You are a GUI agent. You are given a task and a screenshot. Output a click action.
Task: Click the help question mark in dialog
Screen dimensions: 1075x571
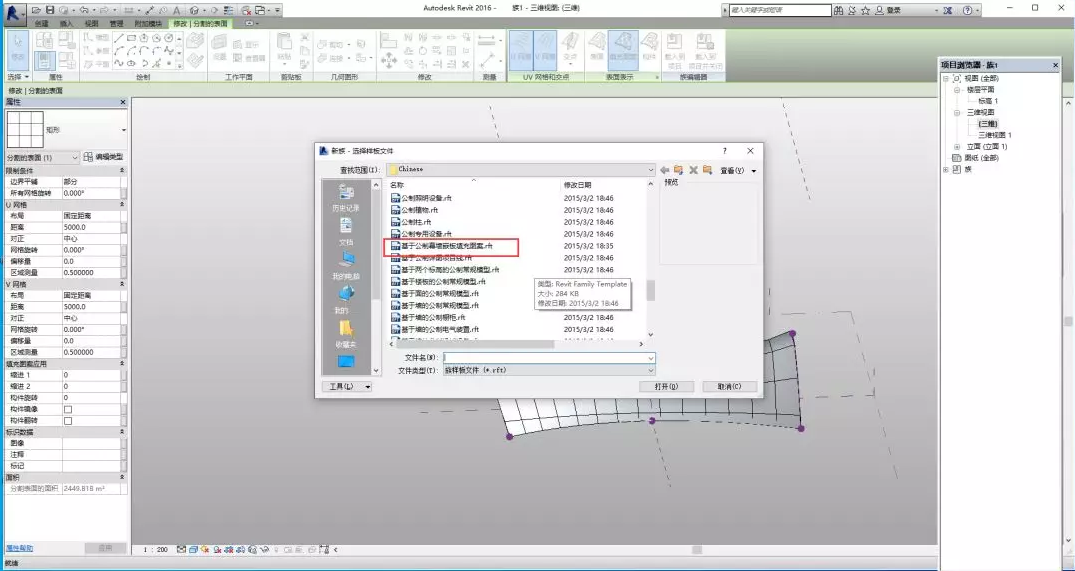(724, 151)
